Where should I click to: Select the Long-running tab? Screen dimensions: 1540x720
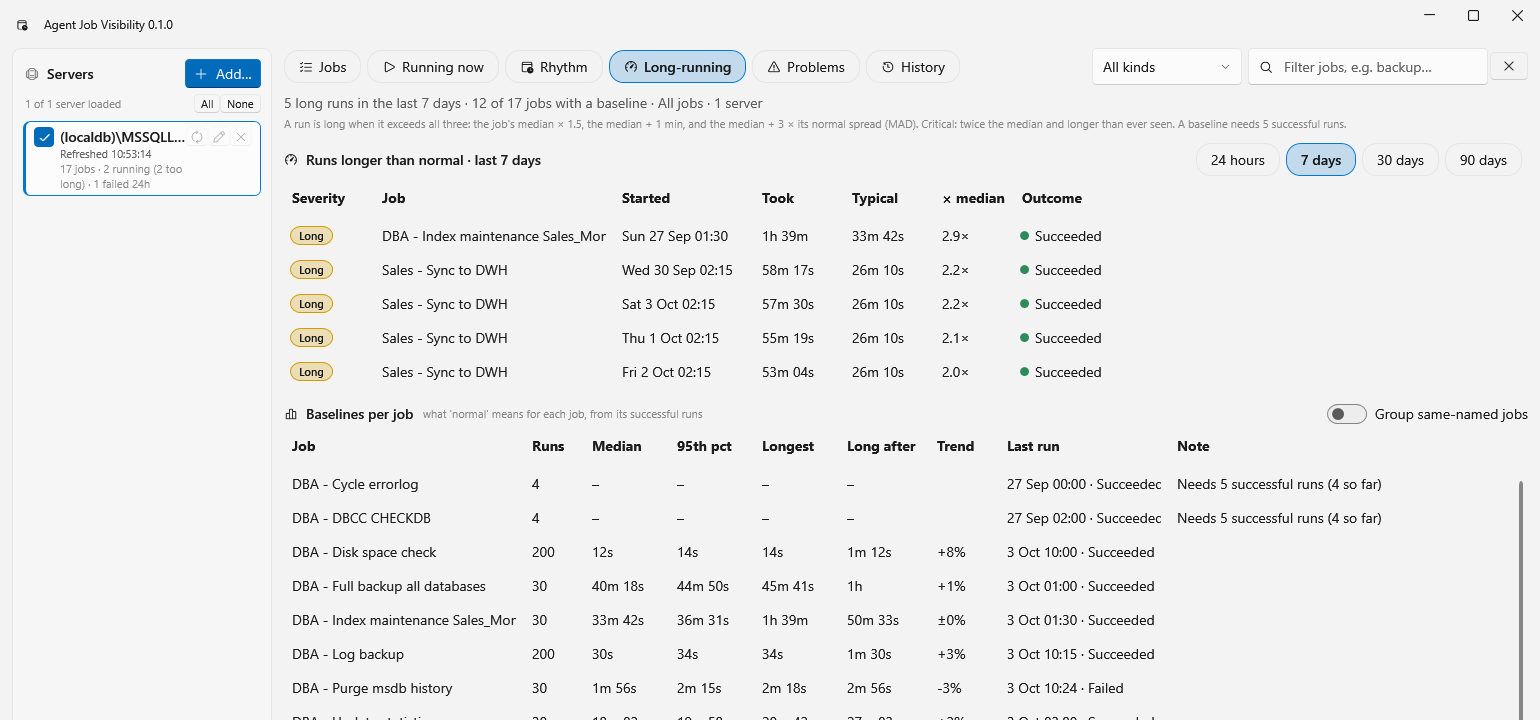[677, 67]
